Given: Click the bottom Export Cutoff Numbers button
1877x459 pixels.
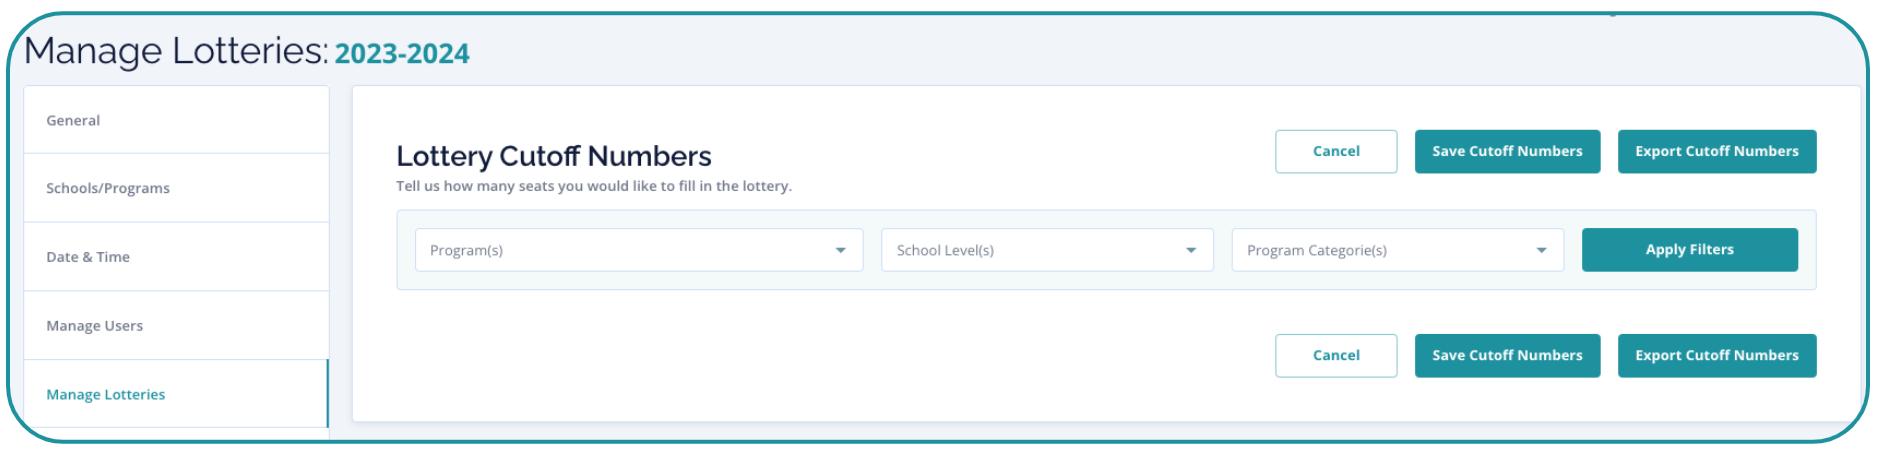Looking at the screenshot, I should pyautogui.click(x=1716, y=356).
